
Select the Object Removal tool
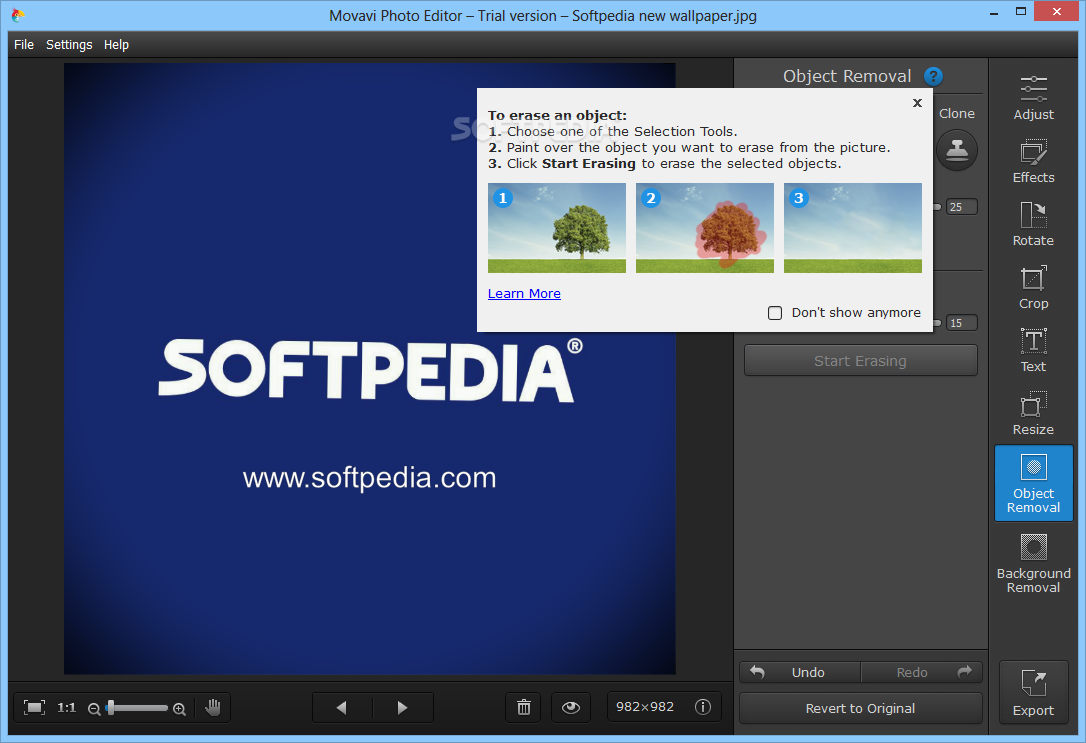tap(1033, 483)
